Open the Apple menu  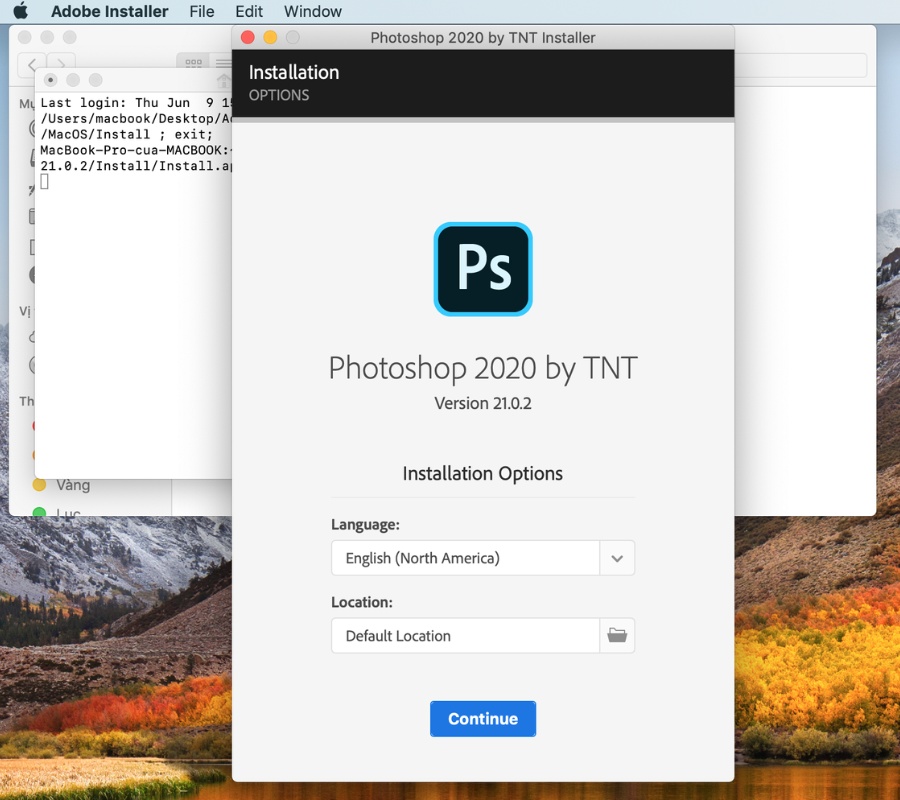coord(20,12)
